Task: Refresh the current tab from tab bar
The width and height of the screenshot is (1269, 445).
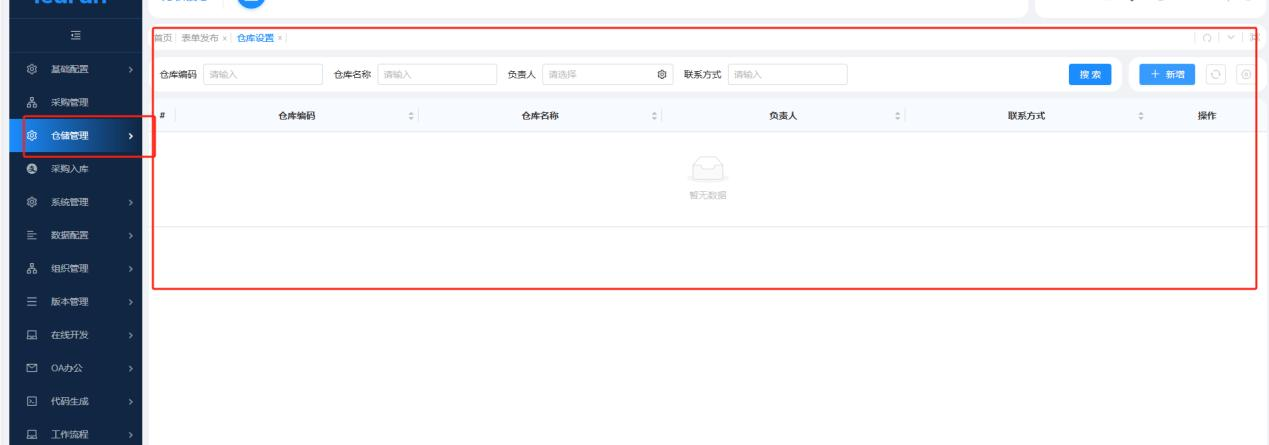Action: [x=1207, y=38]
